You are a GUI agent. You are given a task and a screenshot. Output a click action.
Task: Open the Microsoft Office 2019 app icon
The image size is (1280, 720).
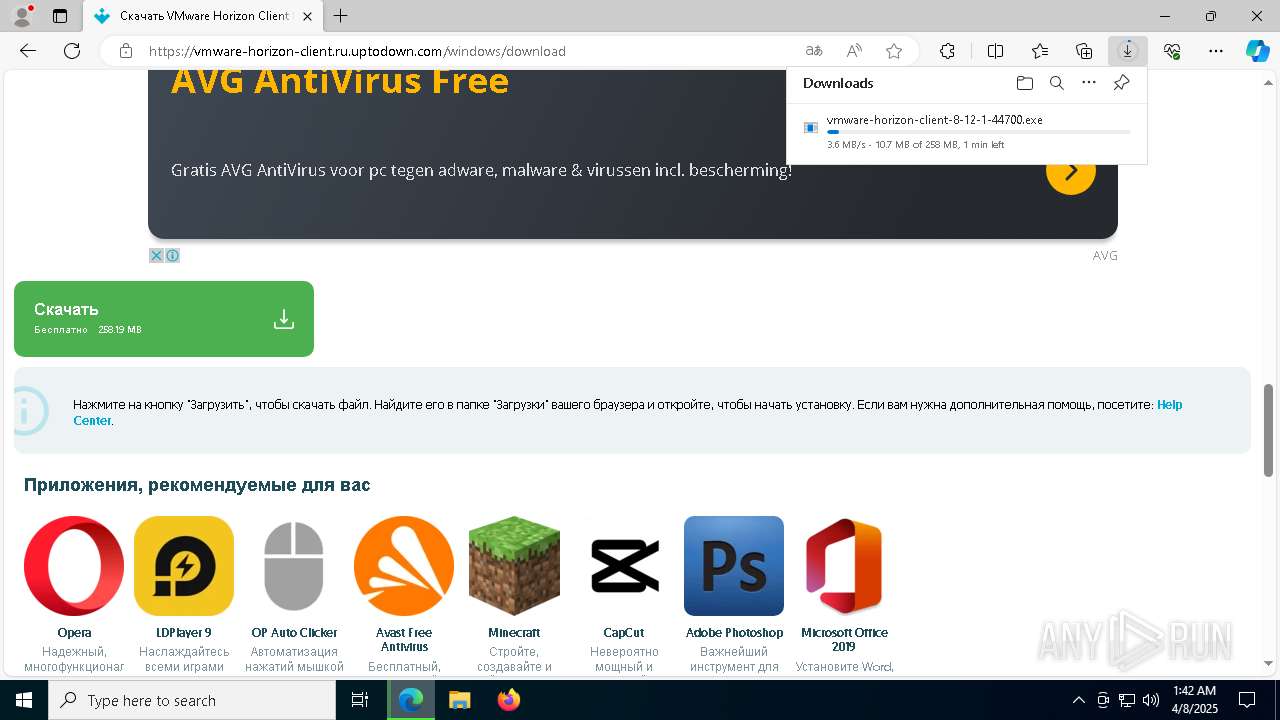(844, 566)
